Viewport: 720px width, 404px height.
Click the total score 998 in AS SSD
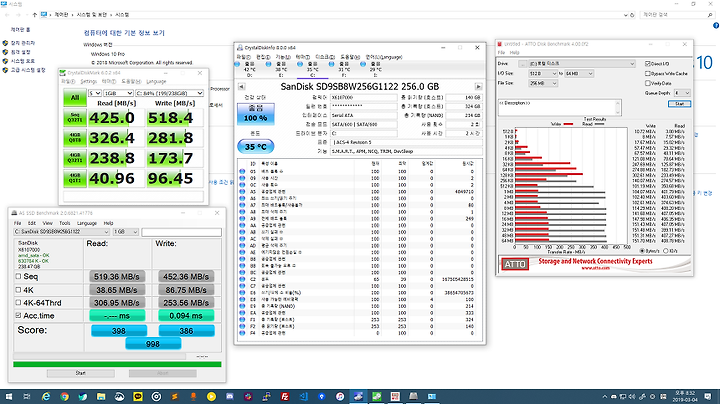[153, 344]
